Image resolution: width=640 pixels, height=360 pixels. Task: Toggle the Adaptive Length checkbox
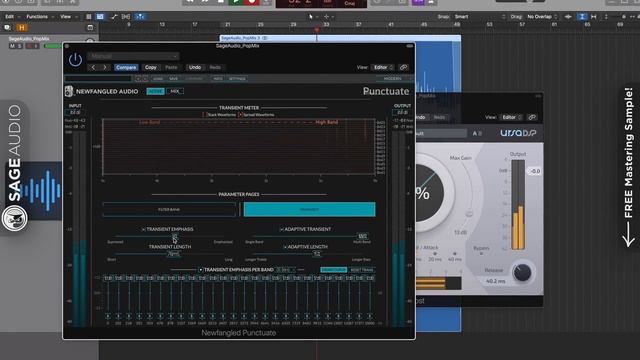pos(285,247)
